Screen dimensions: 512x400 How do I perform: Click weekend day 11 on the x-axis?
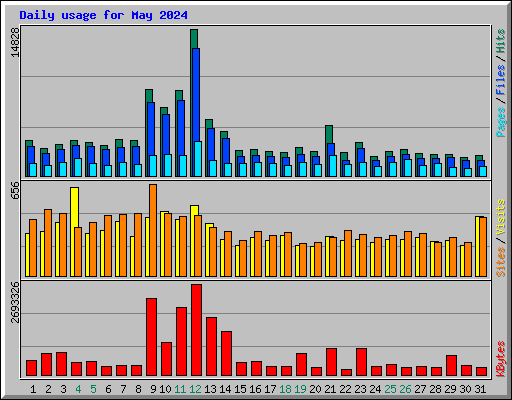click(180, 389)
